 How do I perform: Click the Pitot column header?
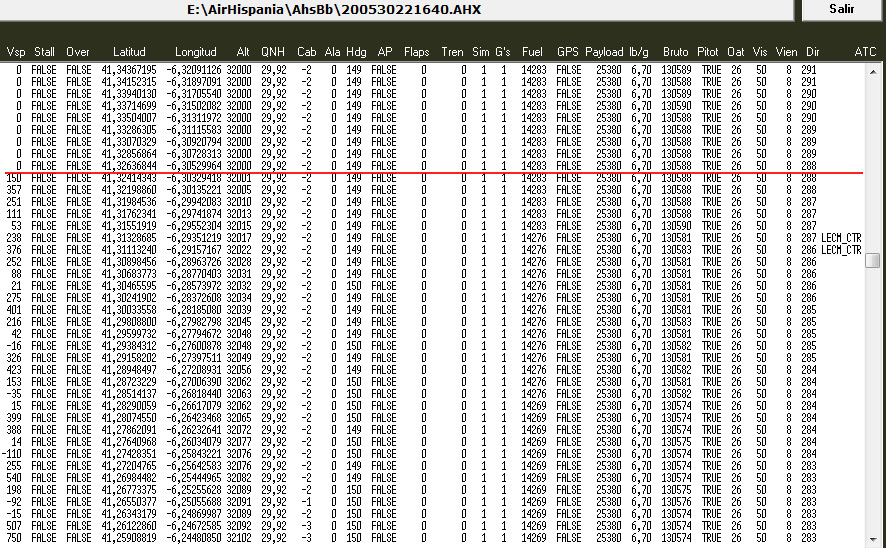tap(708, 51)
